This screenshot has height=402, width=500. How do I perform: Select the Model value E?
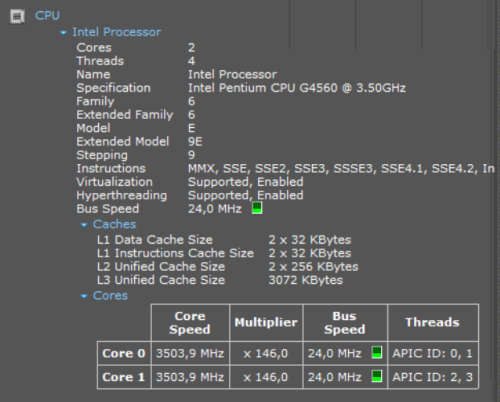click(x=192, y=128)
